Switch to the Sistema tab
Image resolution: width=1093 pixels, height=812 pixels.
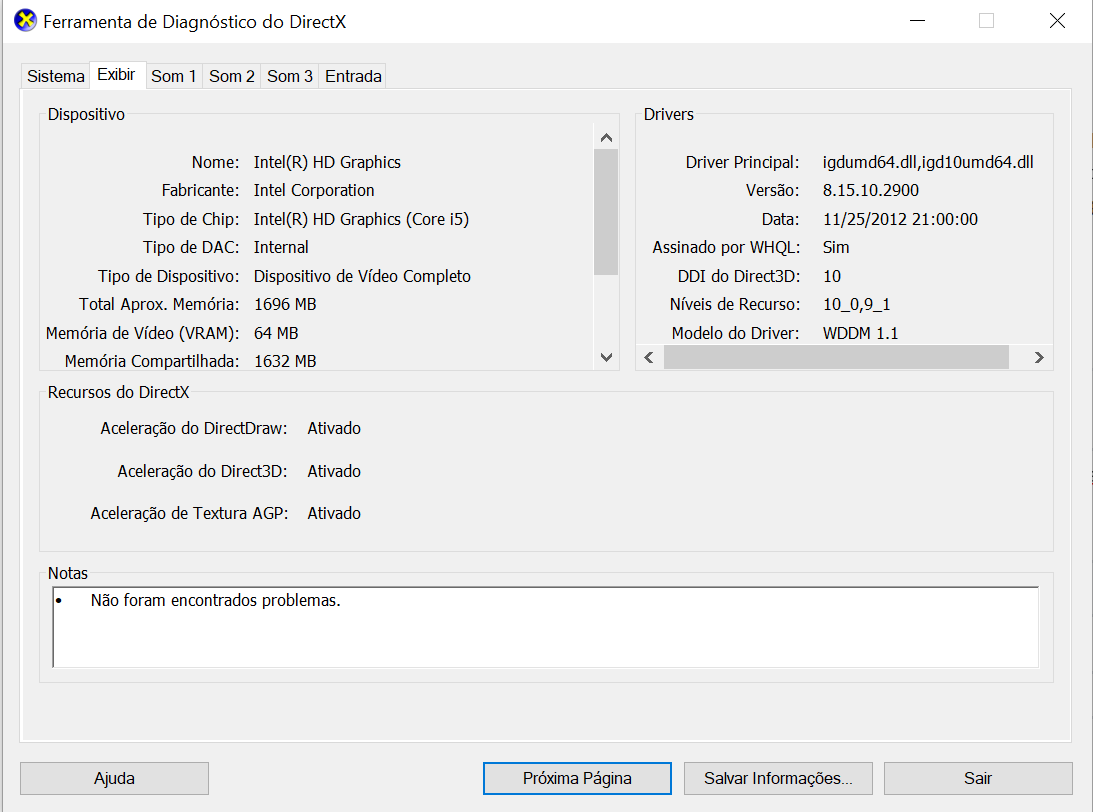tap(56, 76)
